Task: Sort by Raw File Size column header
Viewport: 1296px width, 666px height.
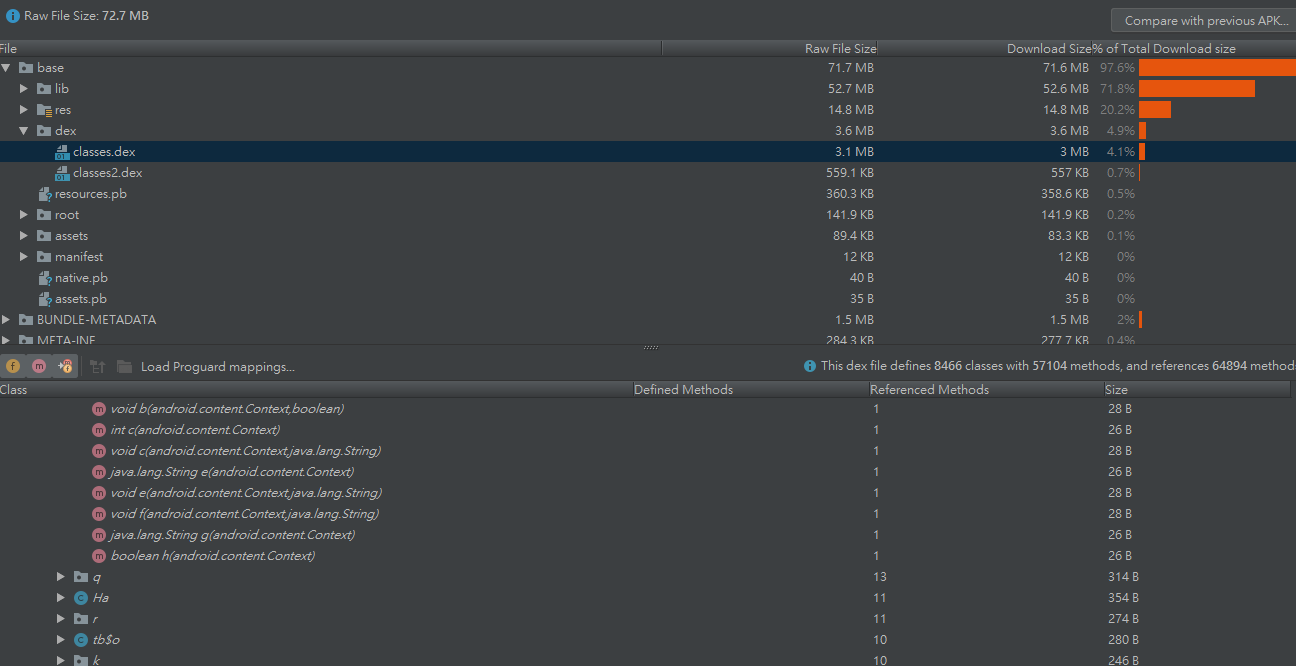Action: click(770, 48)
